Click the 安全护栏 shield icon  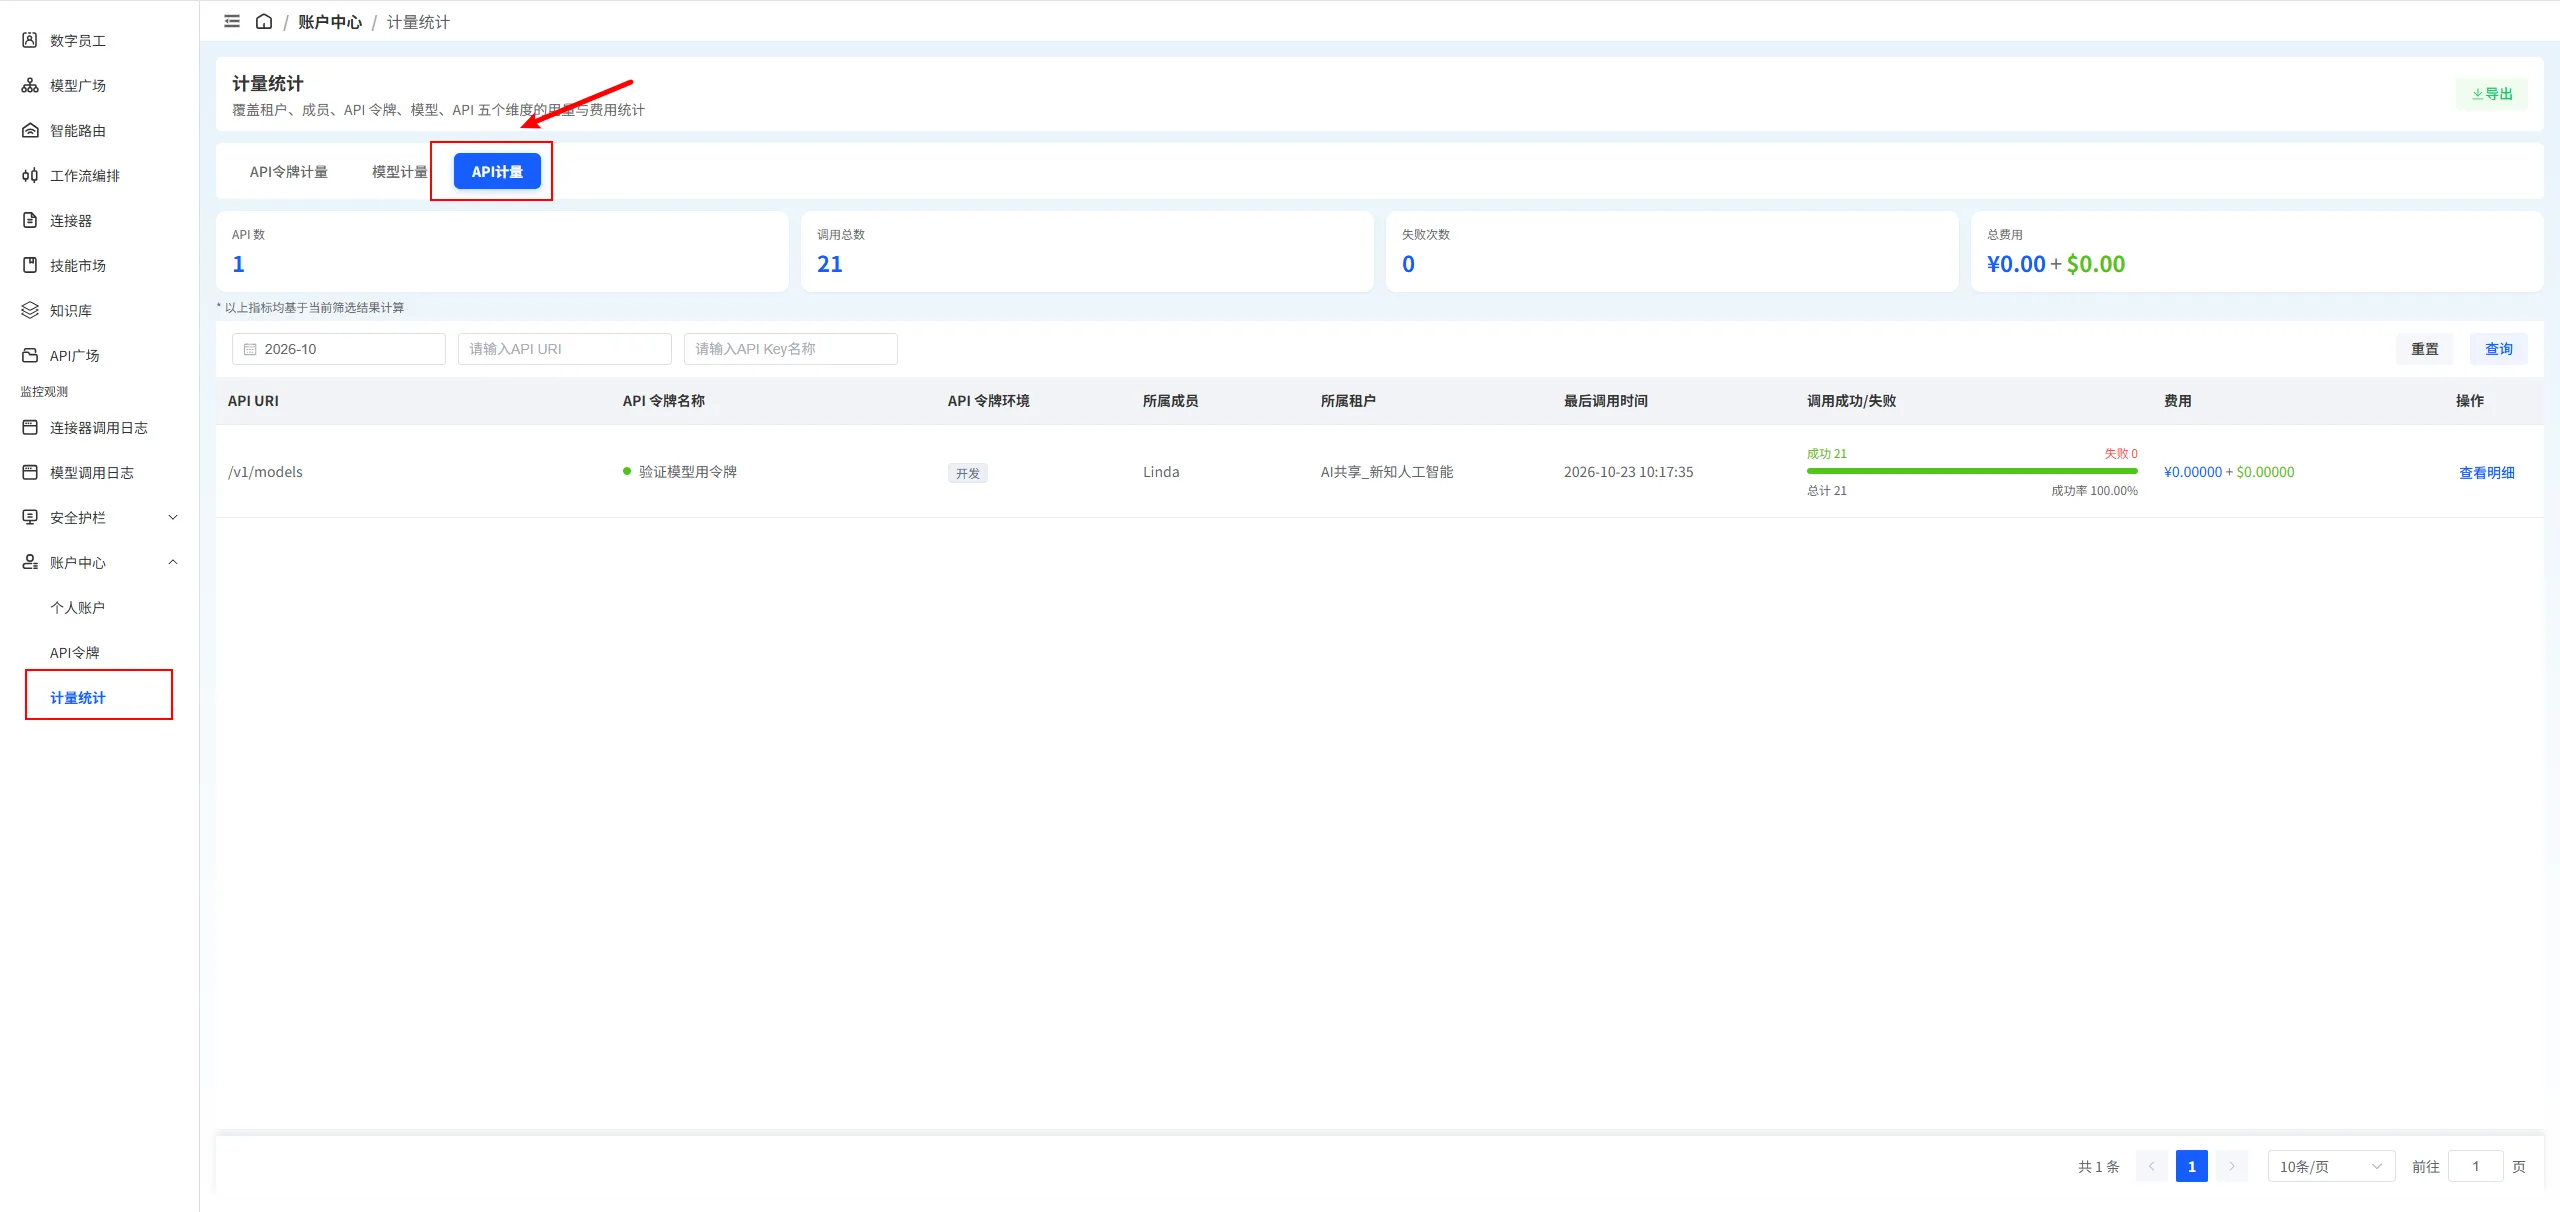[x=30, y=517]
